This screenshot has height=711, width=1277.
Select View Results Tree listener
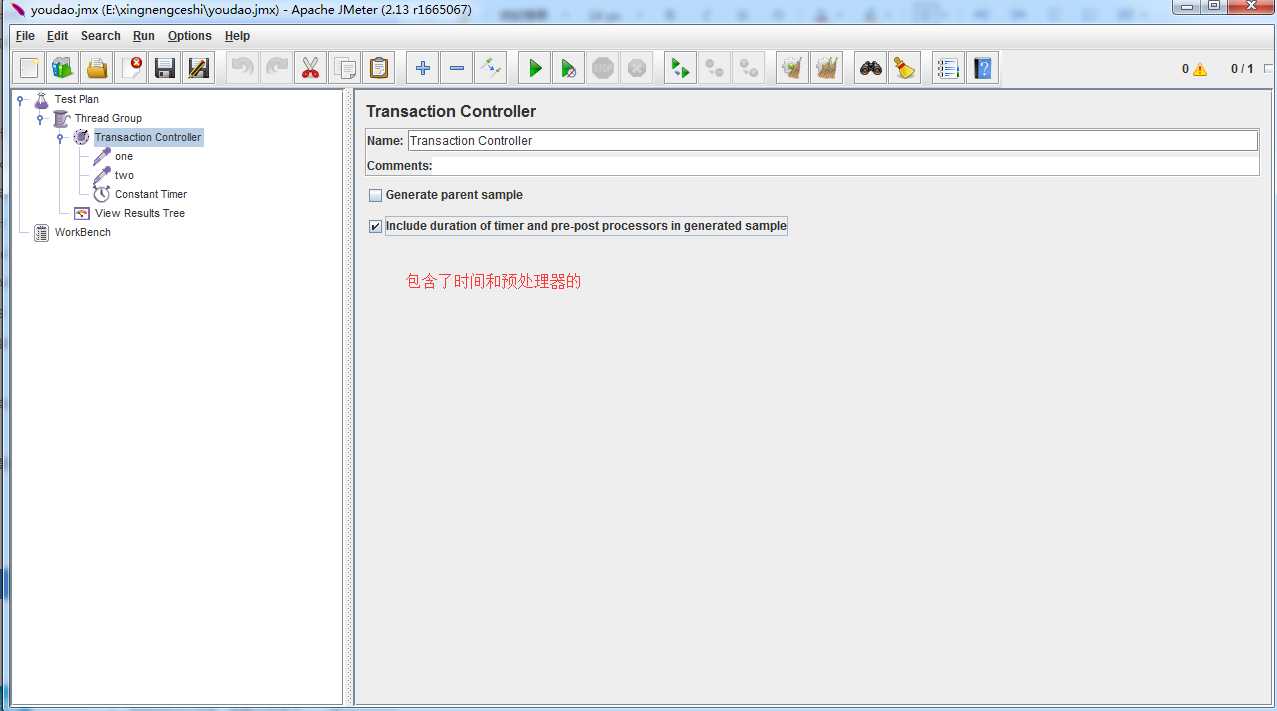(140, 213)
